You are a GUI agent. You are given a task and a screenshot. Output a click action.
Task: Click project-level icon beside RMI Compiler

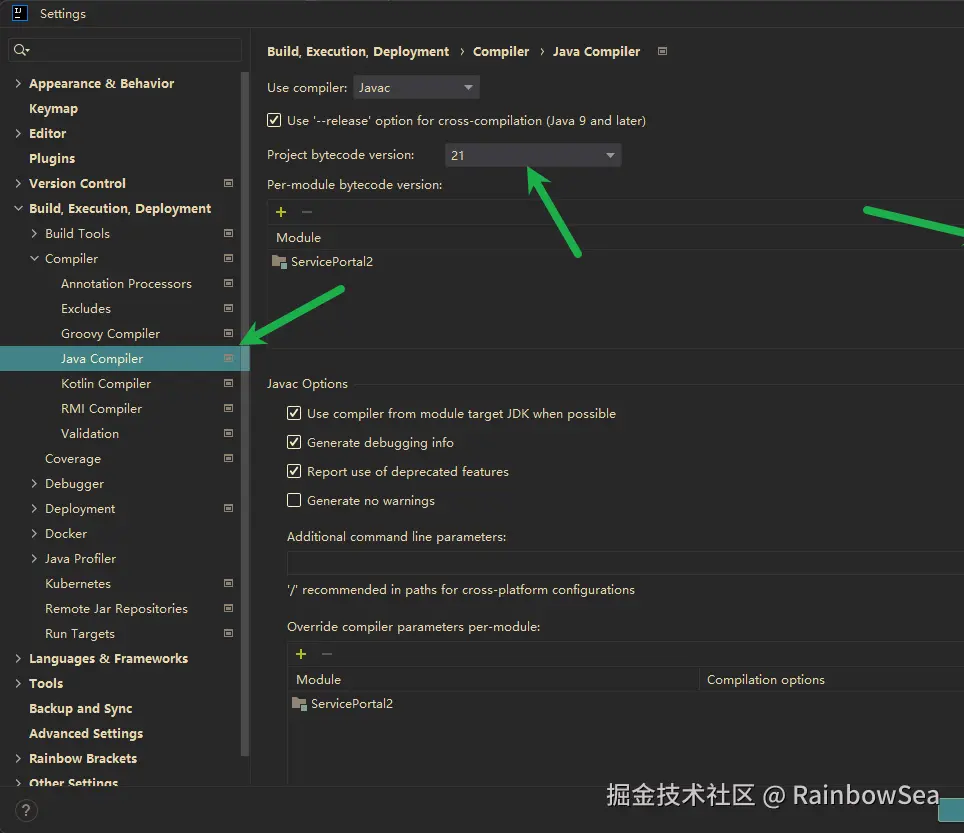228,408
